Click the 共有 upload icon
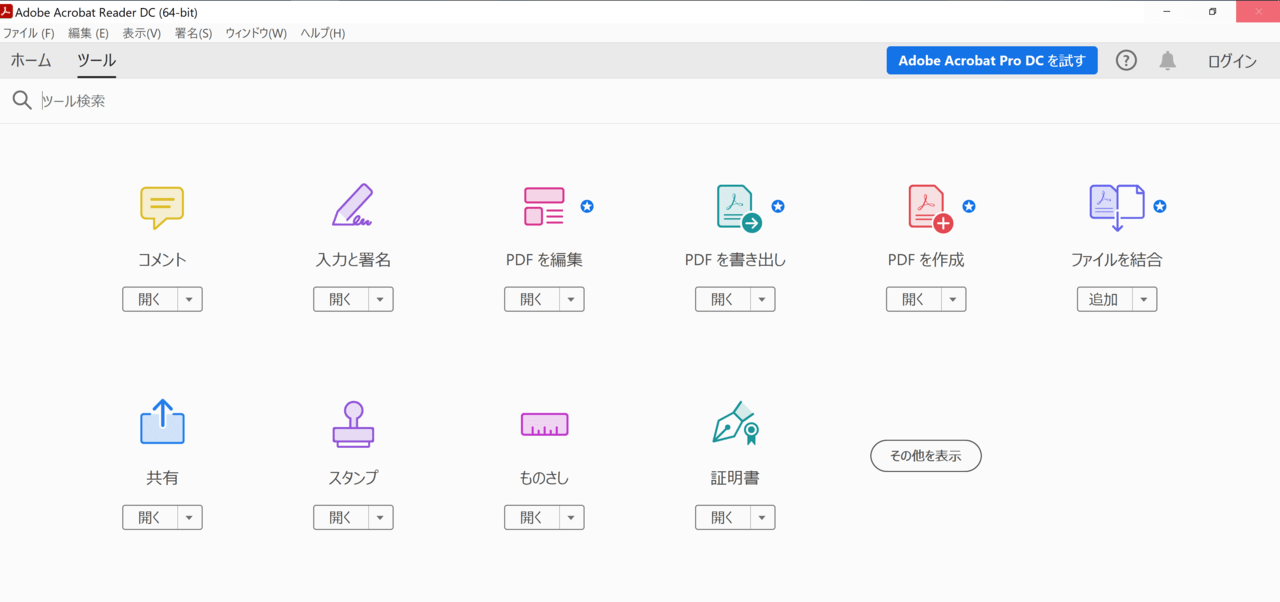Viewport: 1280px width, 602px height. click(162, 422)
